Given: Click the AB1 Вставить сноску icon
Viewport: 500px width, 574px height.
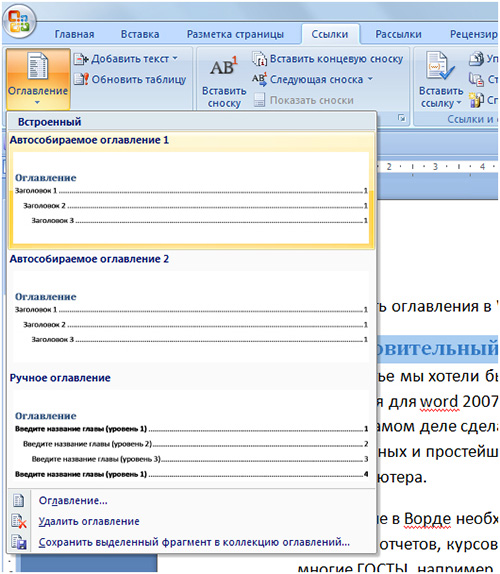Looking at the screenshot, I should point(223,67).
